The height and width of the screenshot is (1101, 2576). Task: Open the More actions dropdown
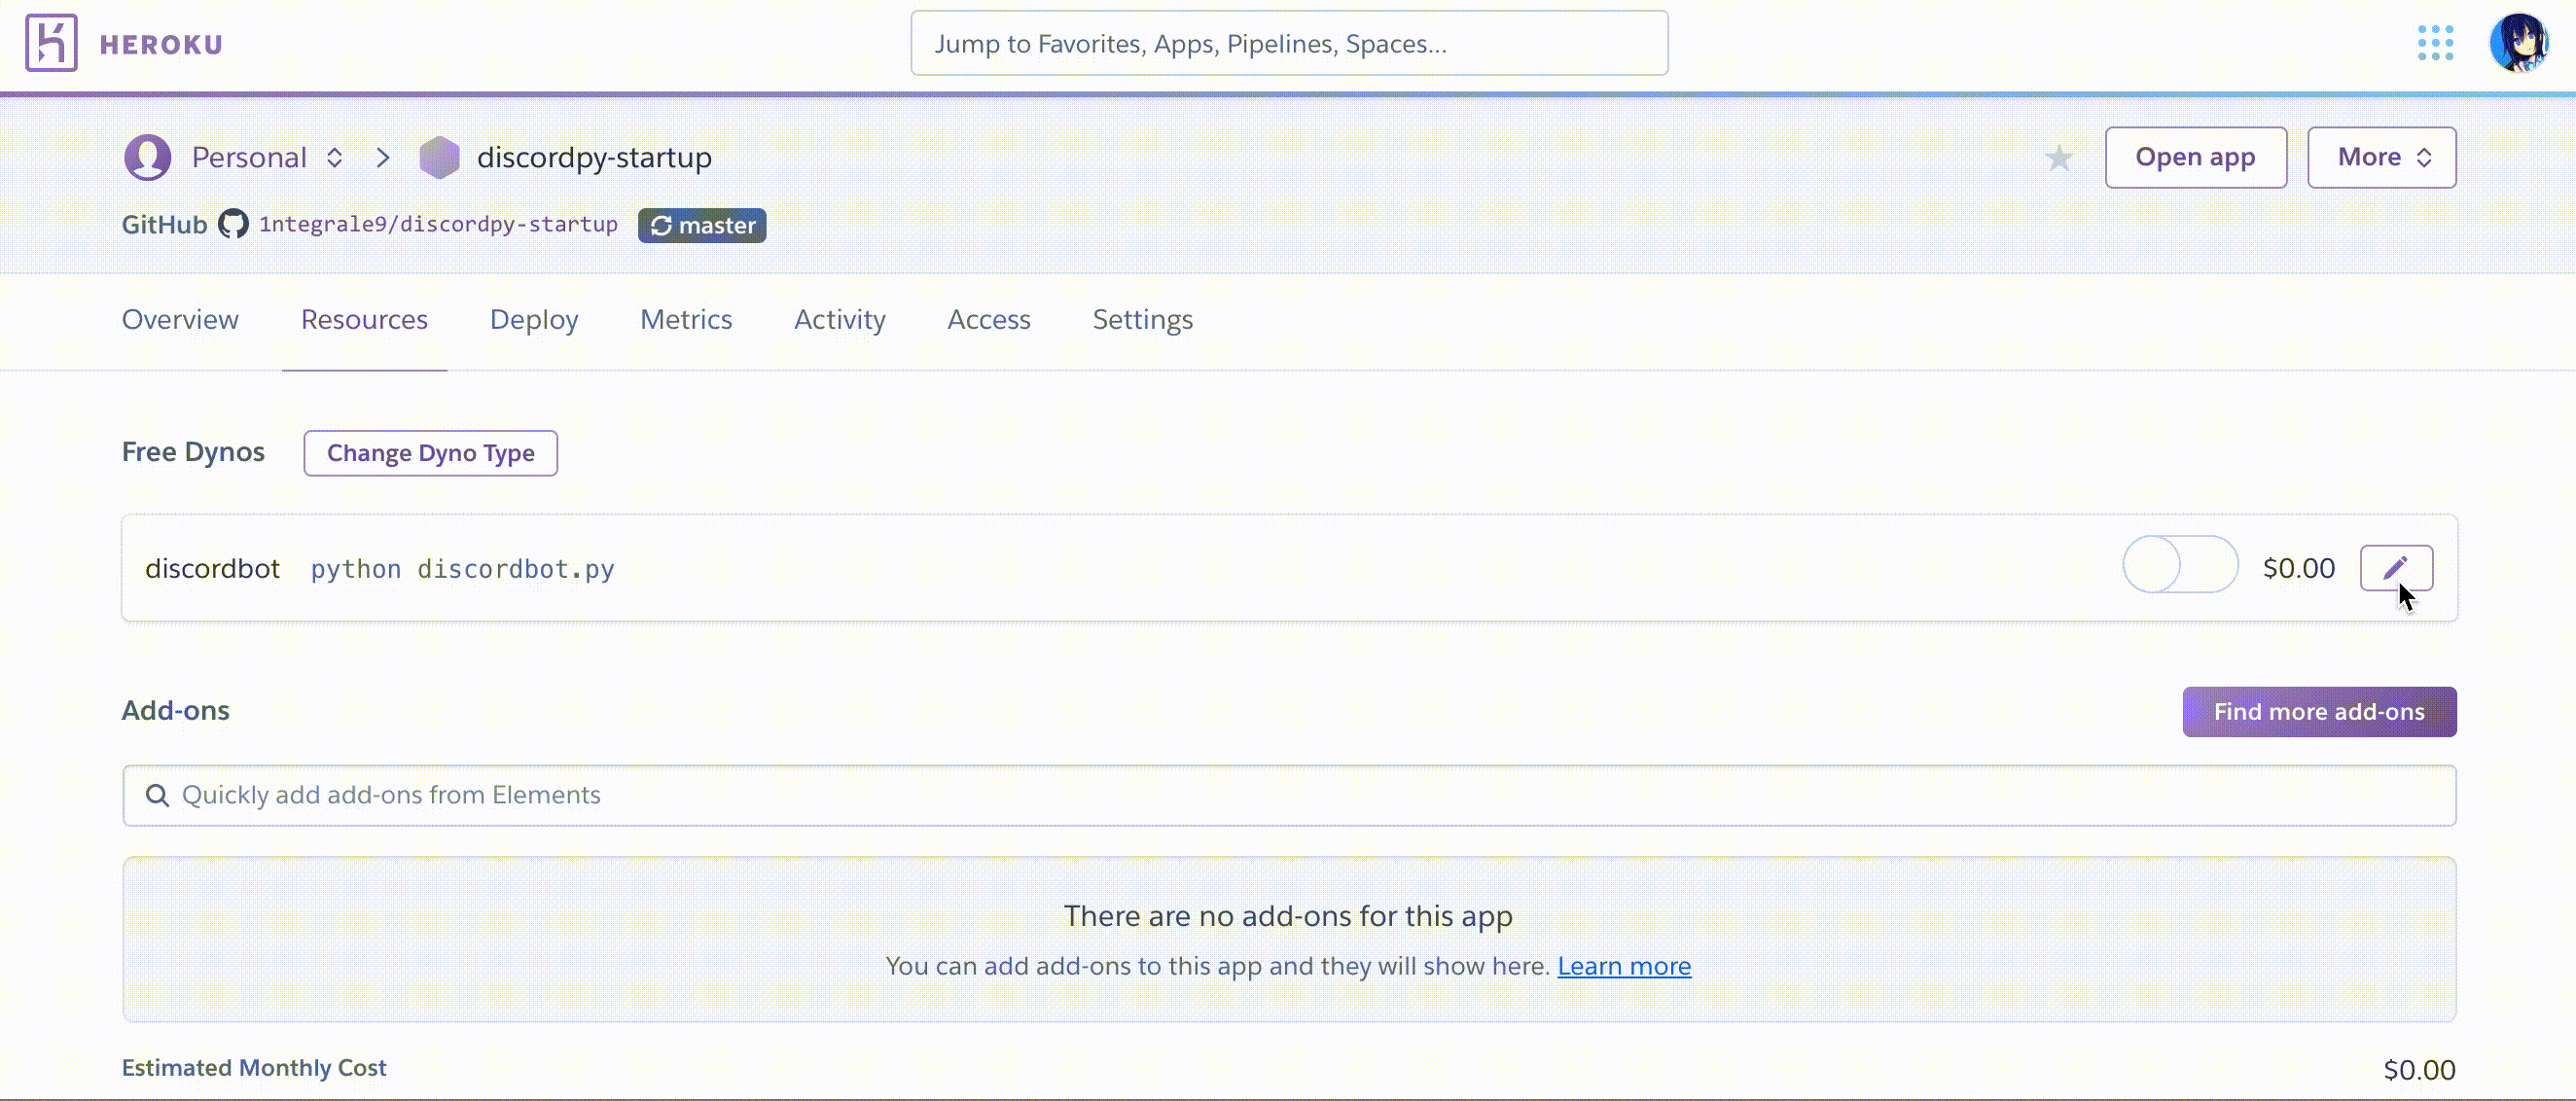[x=2381, y=157]
